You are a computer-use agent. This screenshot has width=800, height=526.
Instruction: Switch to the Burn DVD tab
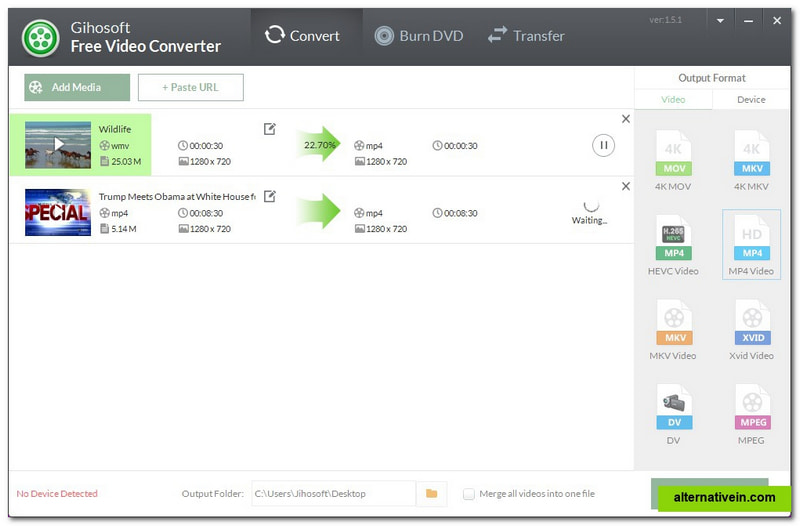419,36
